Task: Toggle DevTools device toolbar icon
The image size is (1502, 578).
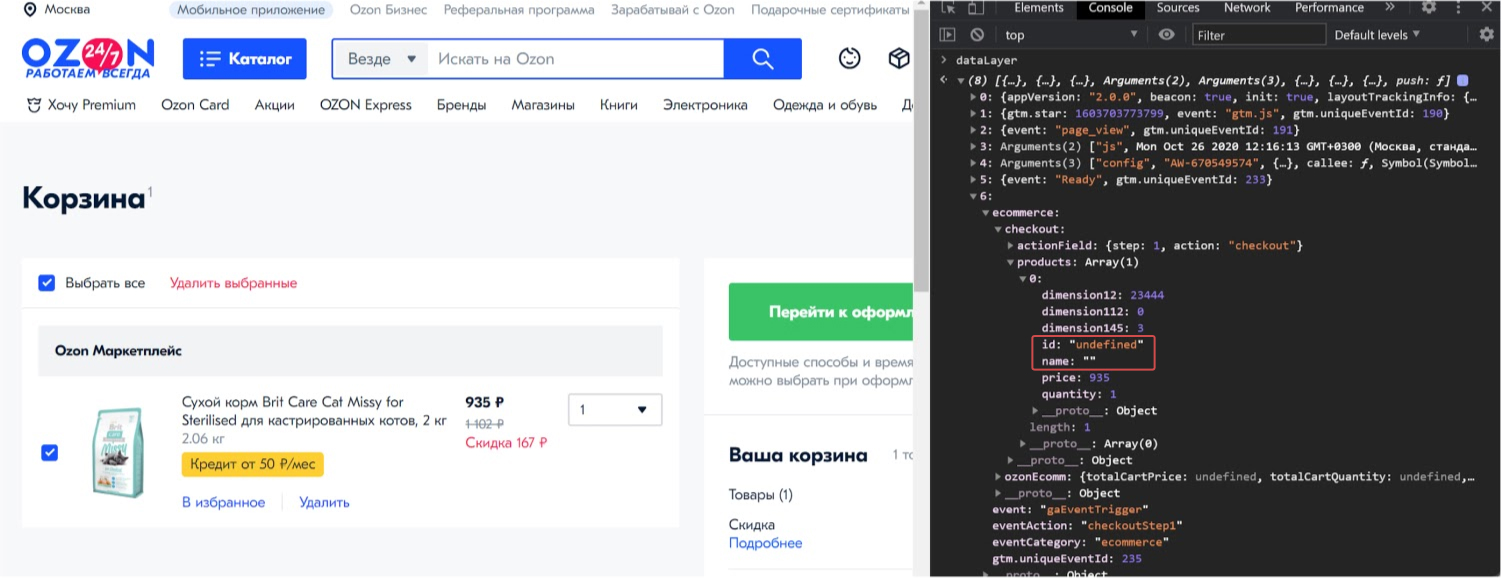Action: [975, 8]
